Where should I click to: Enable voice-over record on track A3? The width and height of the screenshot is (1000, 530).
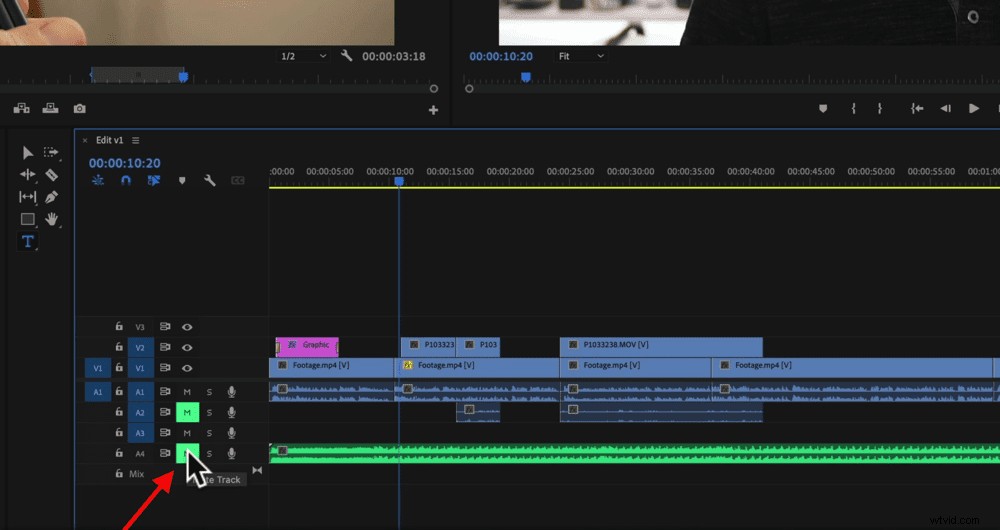pos(232,433)
